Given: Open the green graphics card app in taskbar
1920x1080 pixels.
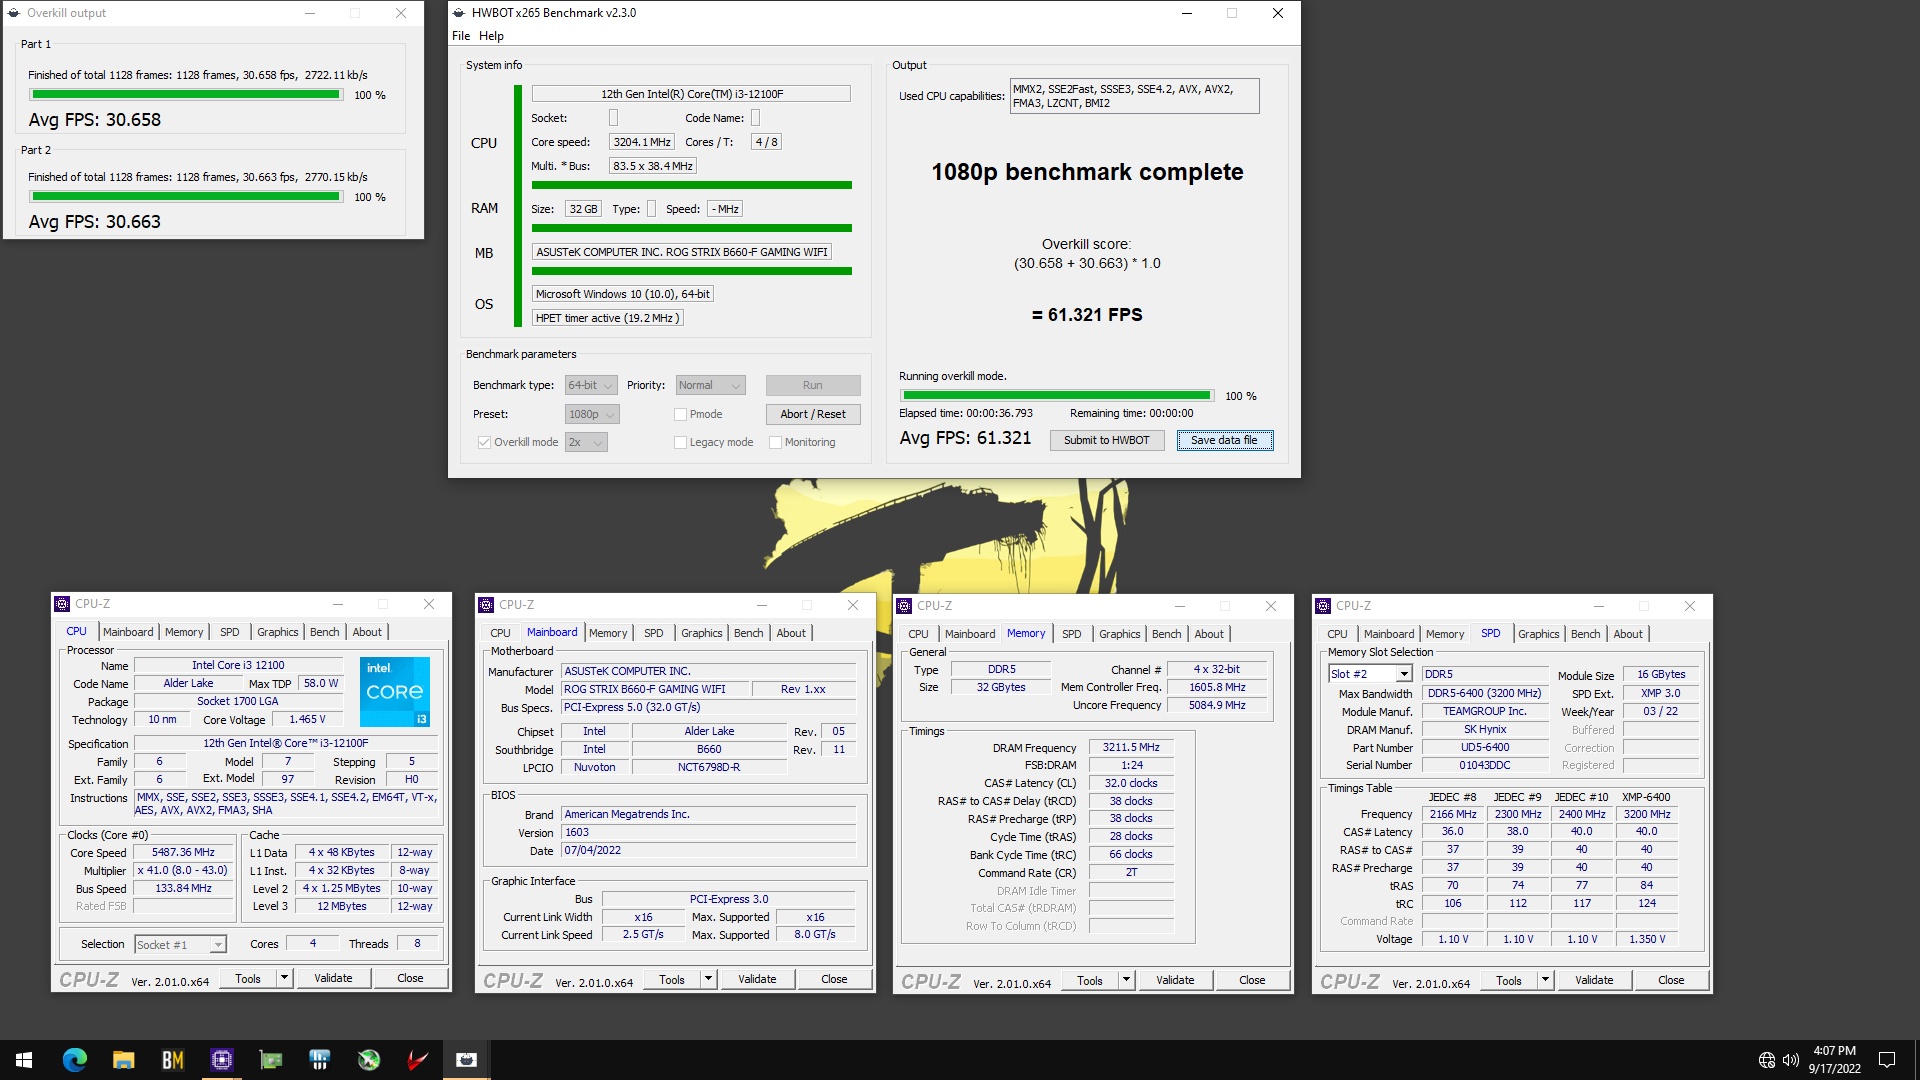Looking at the screenshot, I should point(270,1060).
